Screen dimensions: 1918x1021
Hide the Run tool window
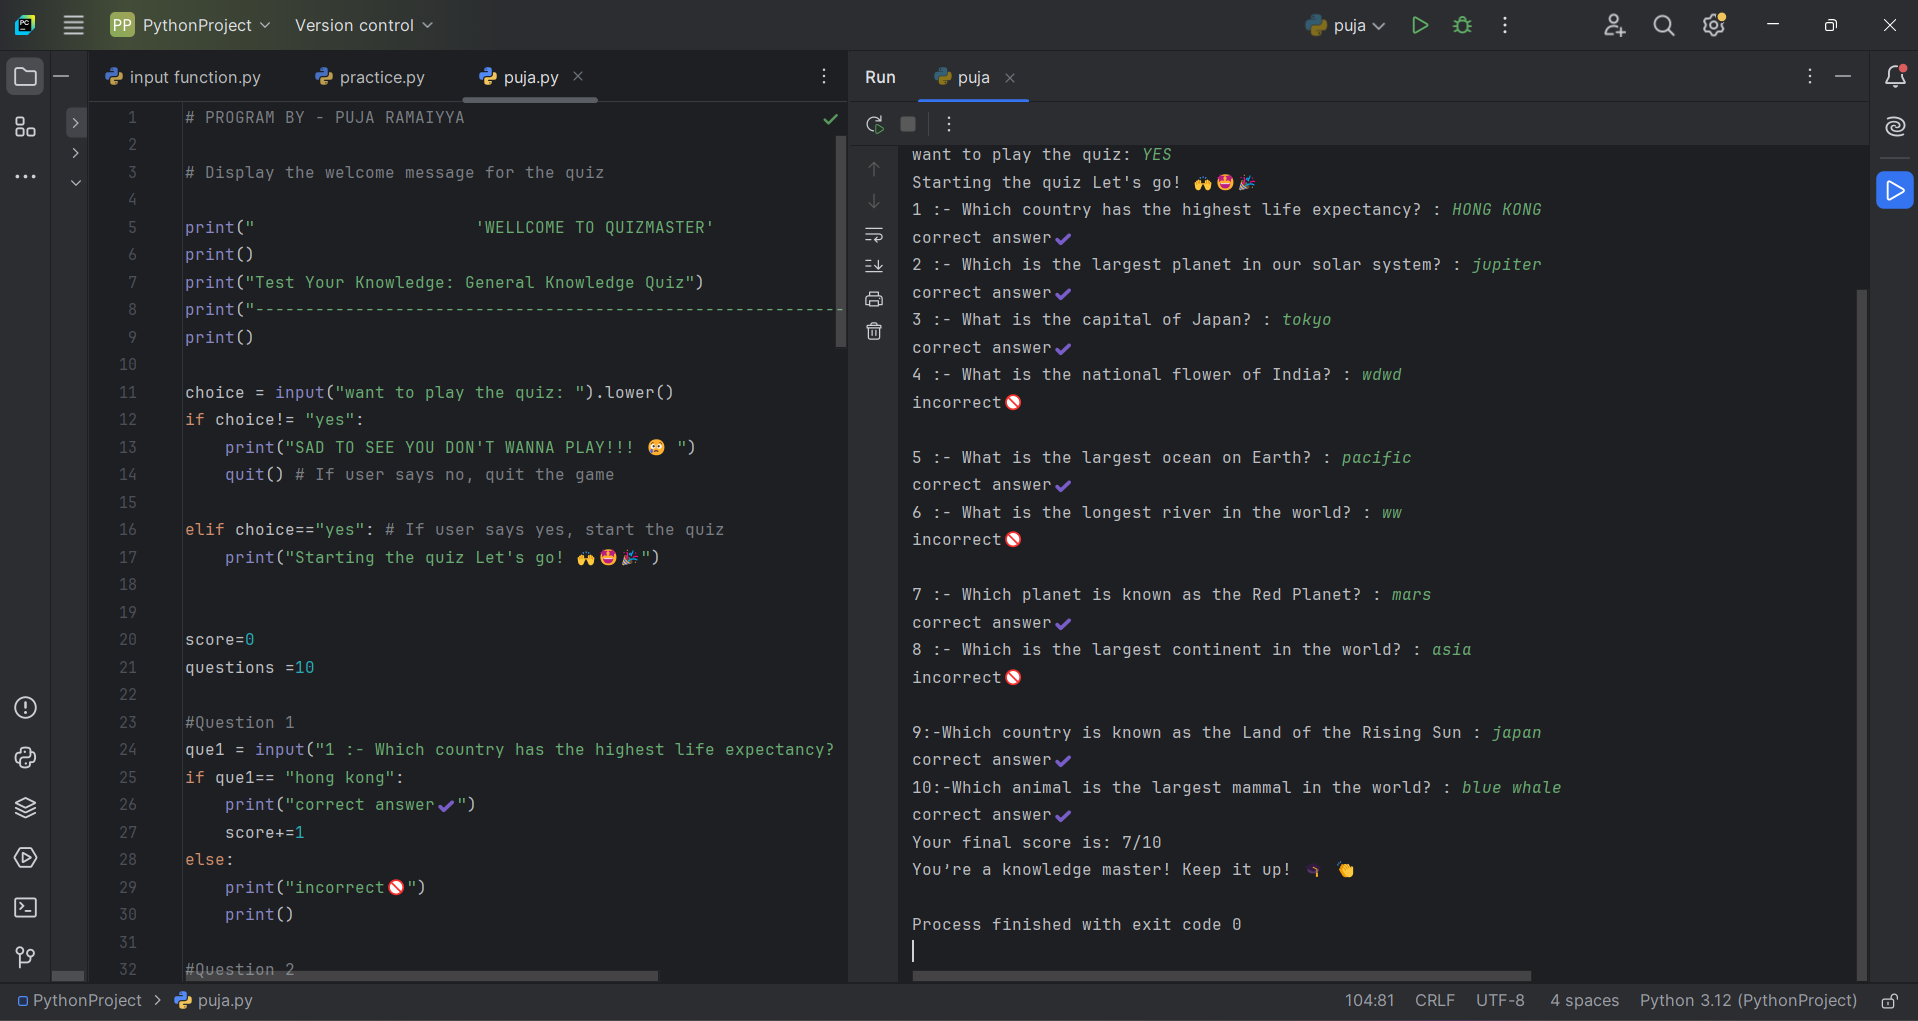pyautogui.click(x=1843, y=77)
